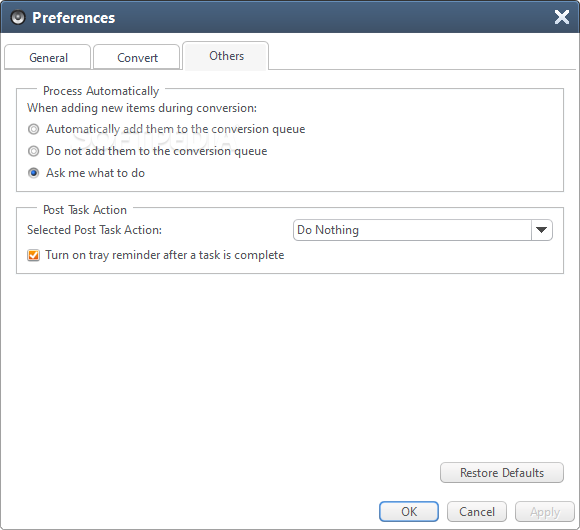
Task: Click the Restore Defaults button
Action: click(x=502, y=473)
